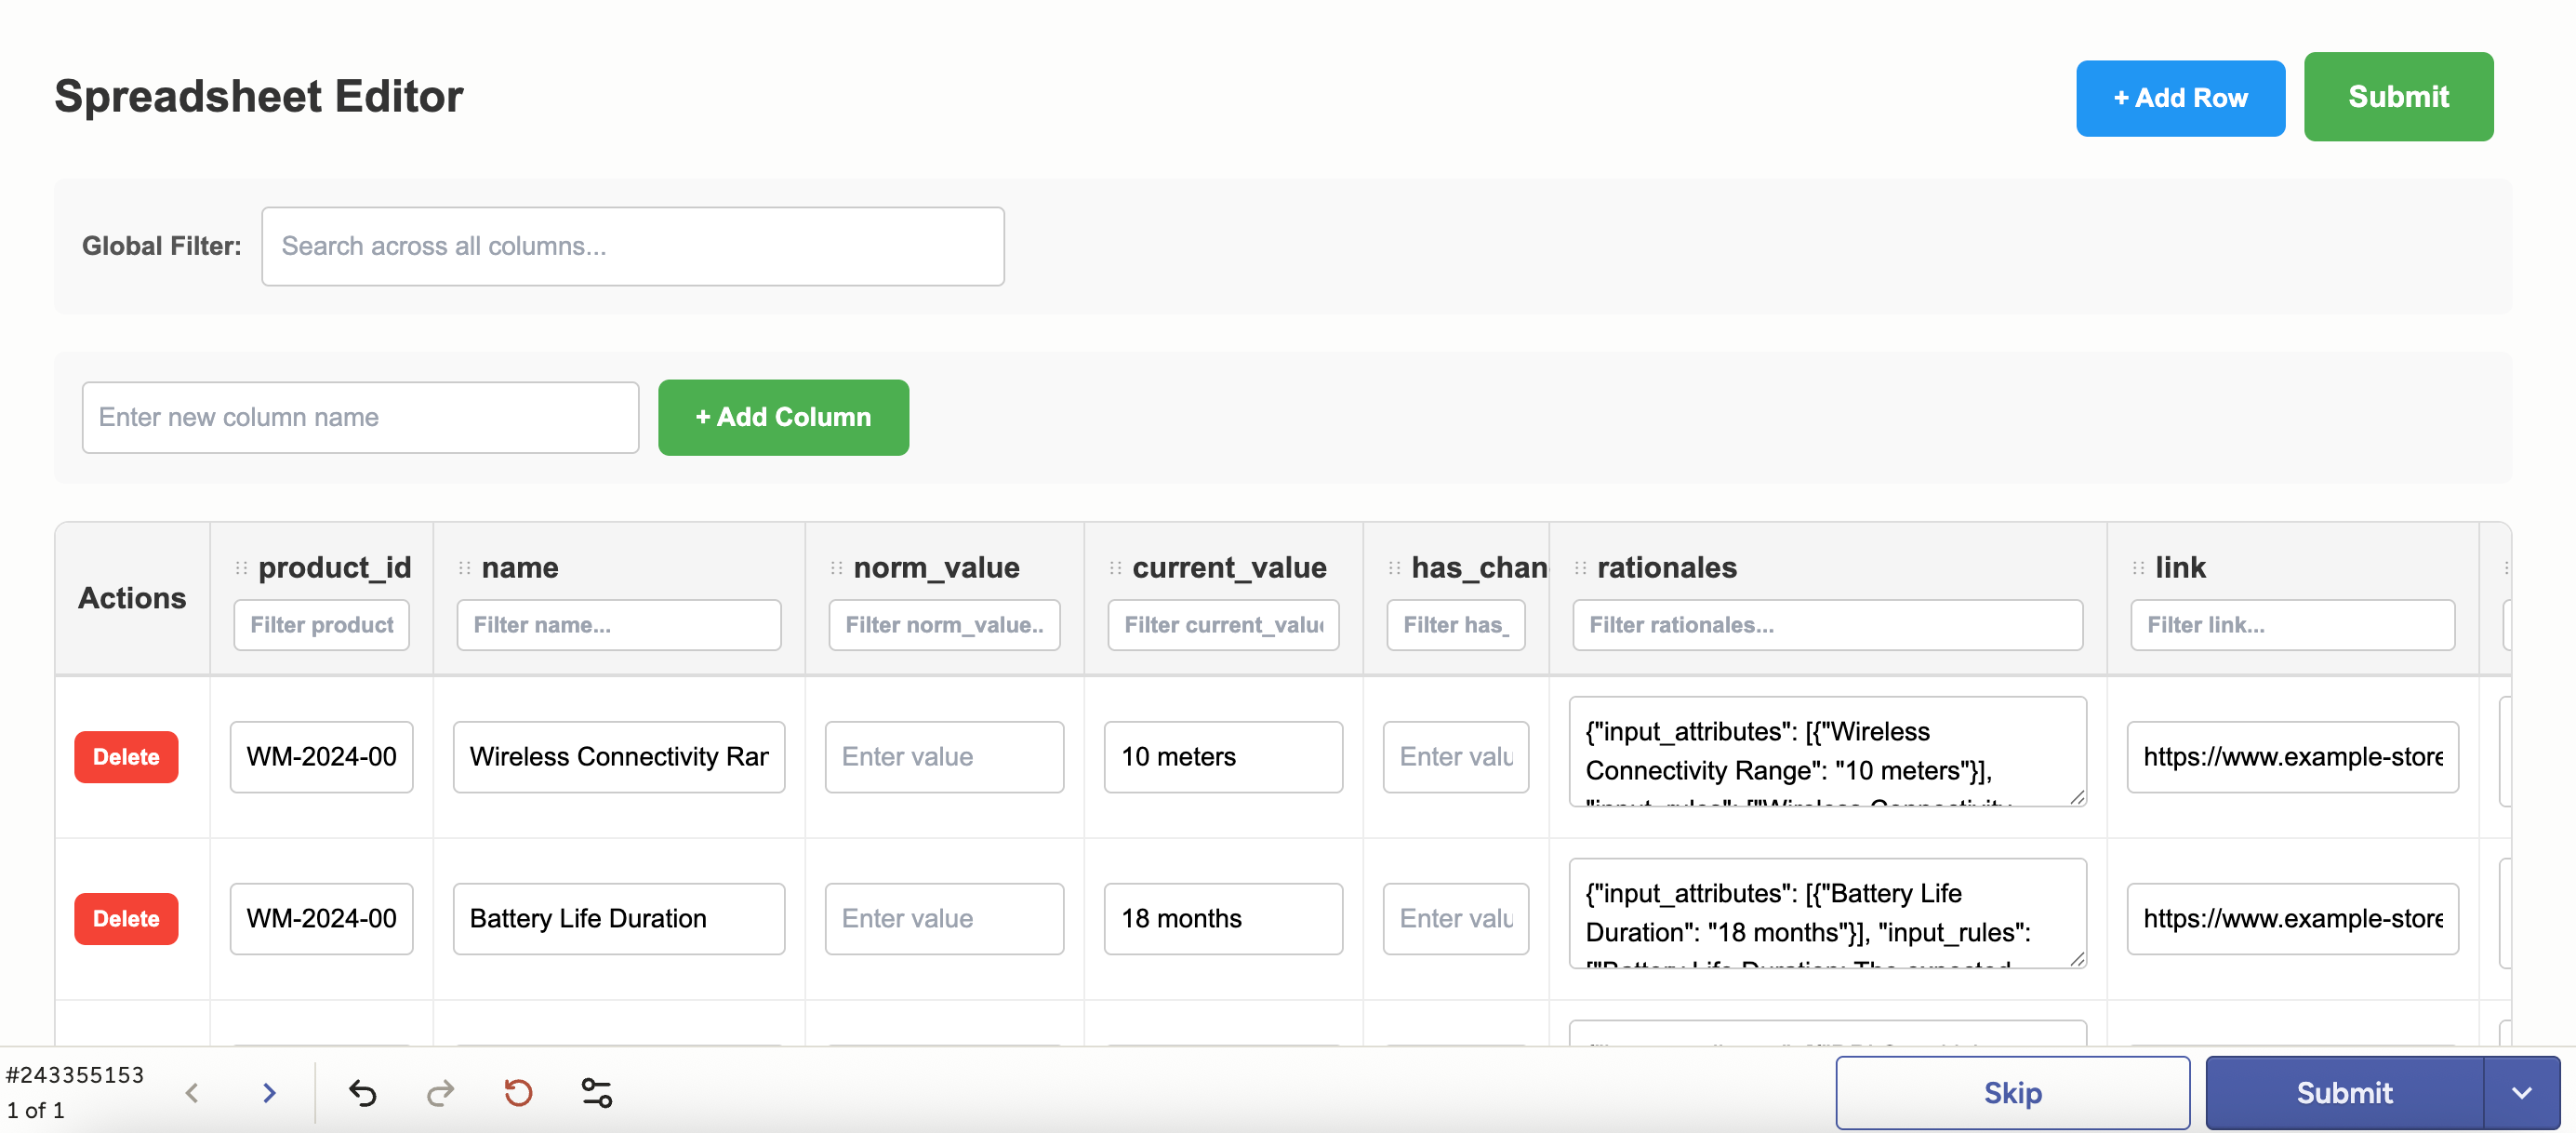Delete the Battery Life Duration row
The height and width of the screenshot is (1133, 2576).
(x=125, y=918)
